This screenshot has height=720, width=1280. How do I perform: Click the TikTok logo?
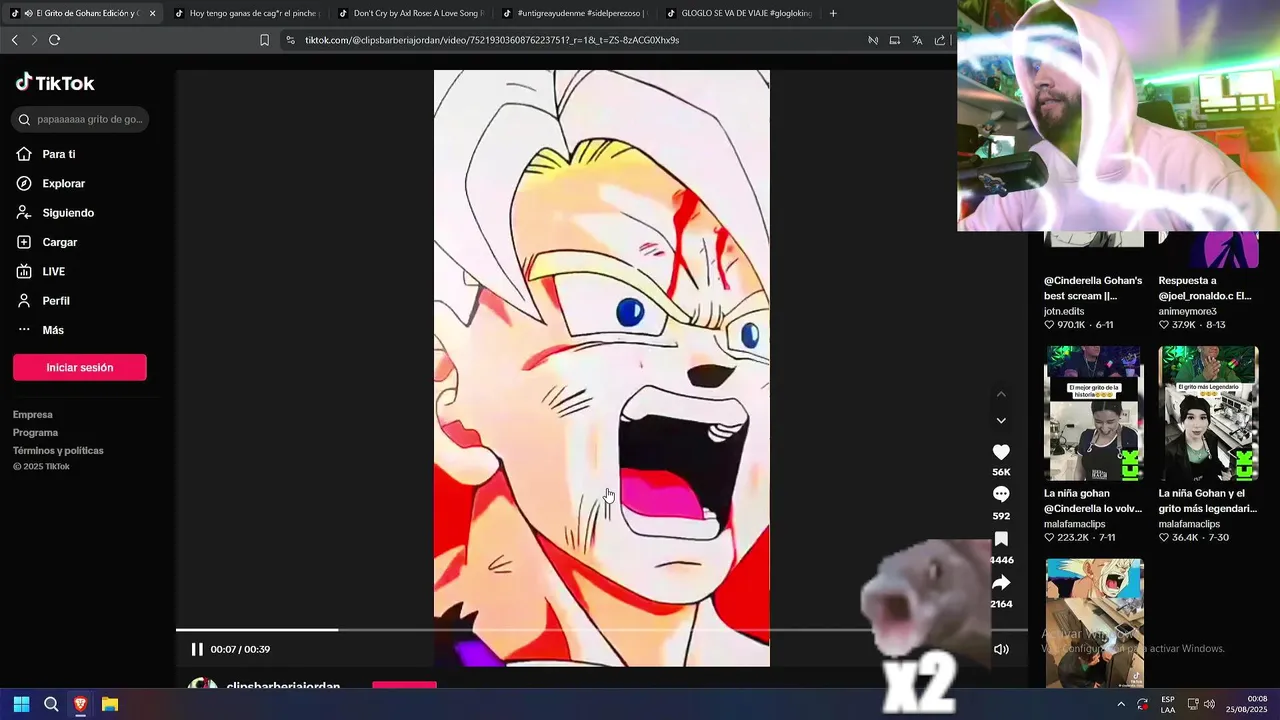(55, 83)
